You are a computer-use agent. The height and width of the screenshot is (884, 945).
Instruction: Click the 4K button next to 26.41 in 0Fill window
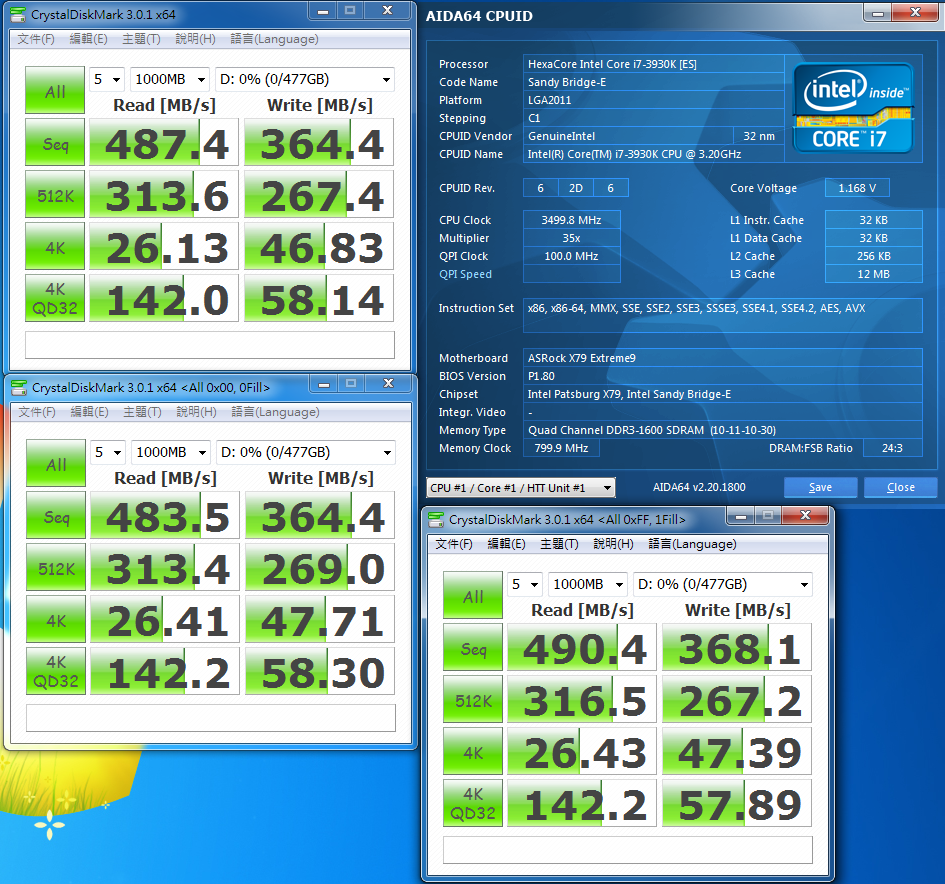[56, 619]
